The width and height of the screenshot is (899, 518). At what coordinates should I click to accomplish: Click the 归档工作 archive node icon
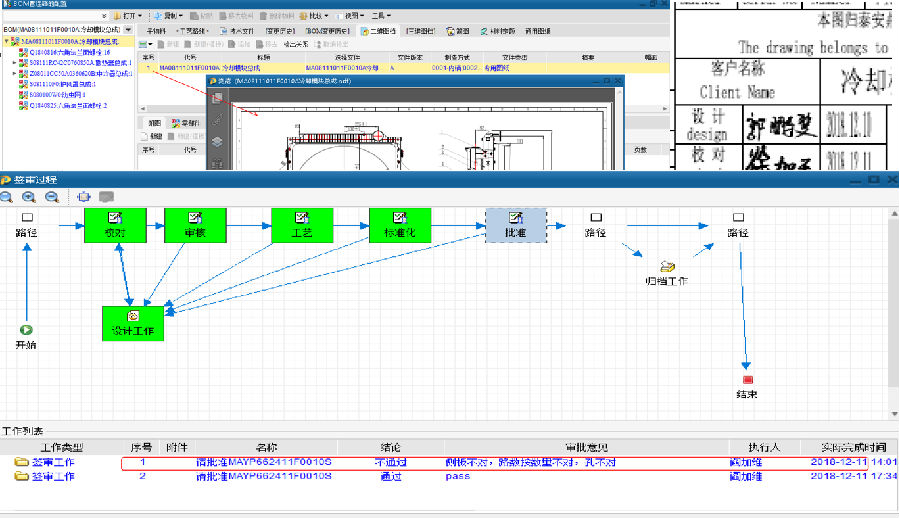pos(667,266)
